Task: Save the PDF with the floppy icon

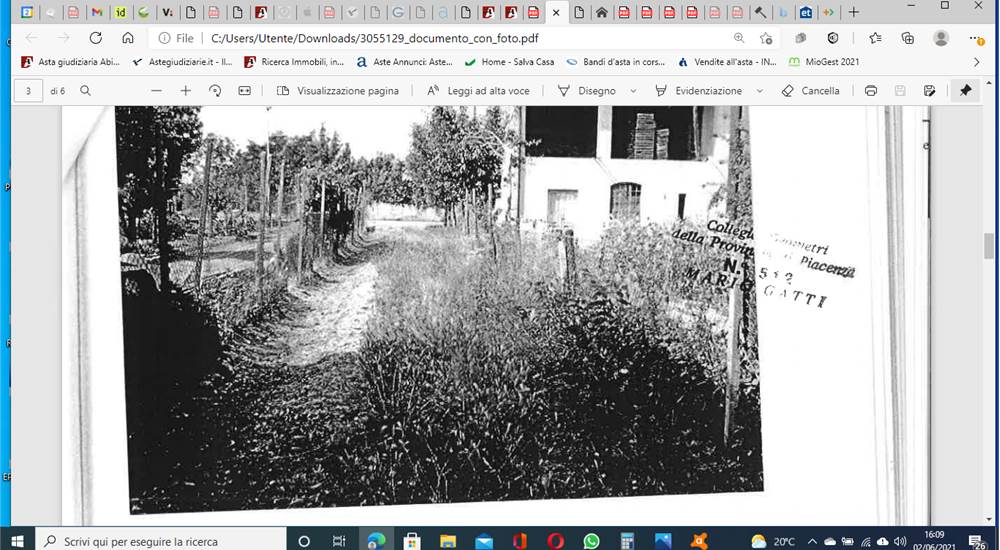Action: click(x=900, y=91)
